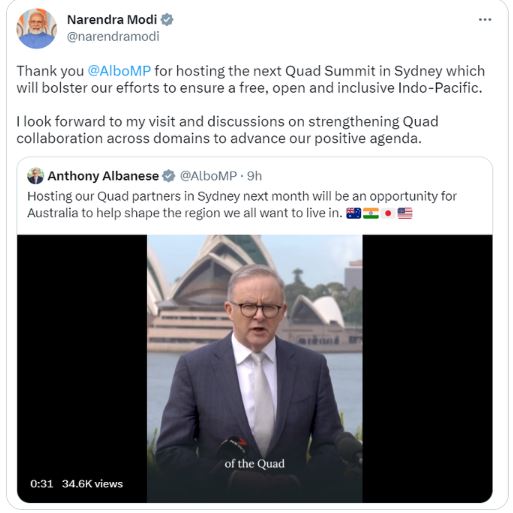Click the verified badge beside Anthony Albanese

click(x=169, y=176)
